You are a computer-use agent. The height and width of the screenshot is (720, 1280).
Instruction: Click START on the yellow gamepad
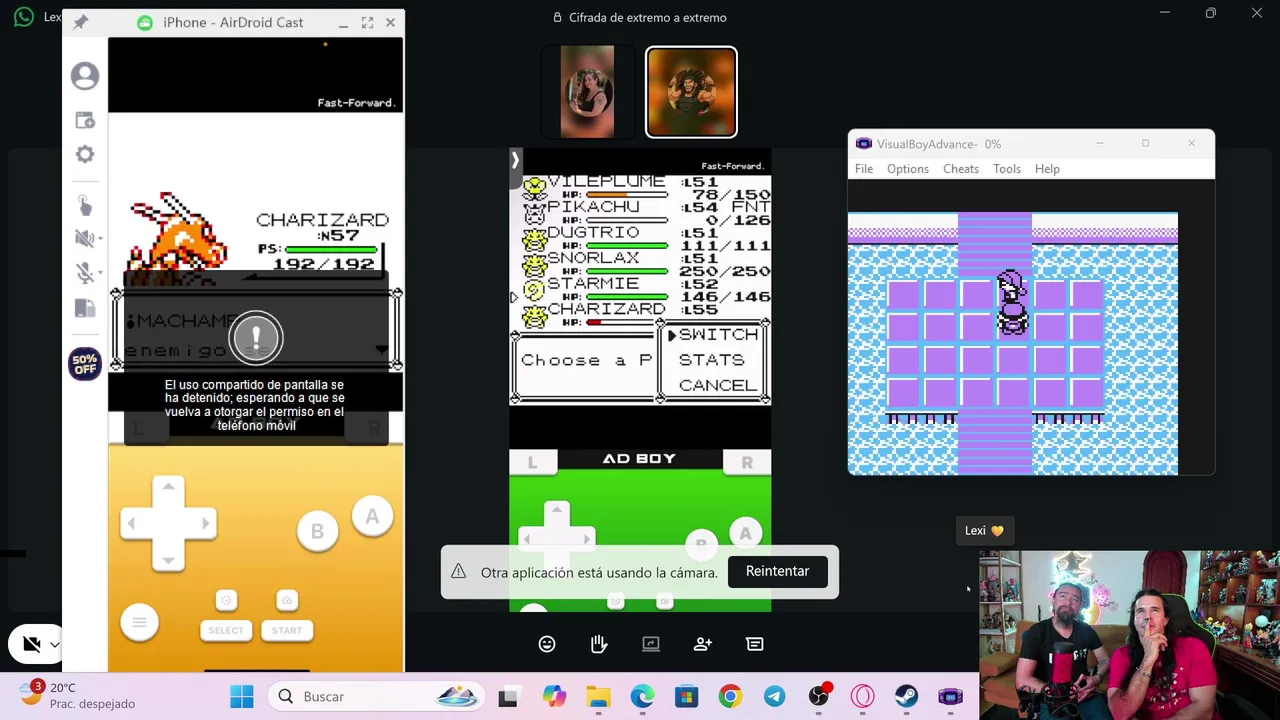tap(287, 630)
